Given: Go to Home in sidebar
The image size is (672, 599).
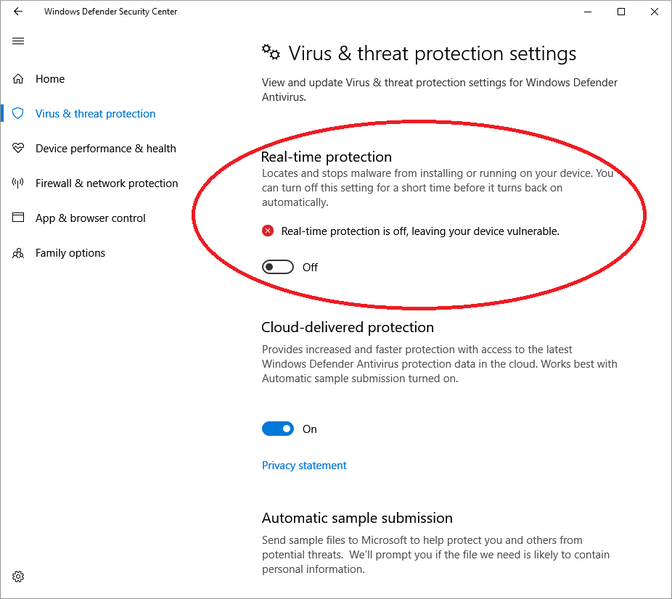Looking at the screenshot, I should 50,79.
